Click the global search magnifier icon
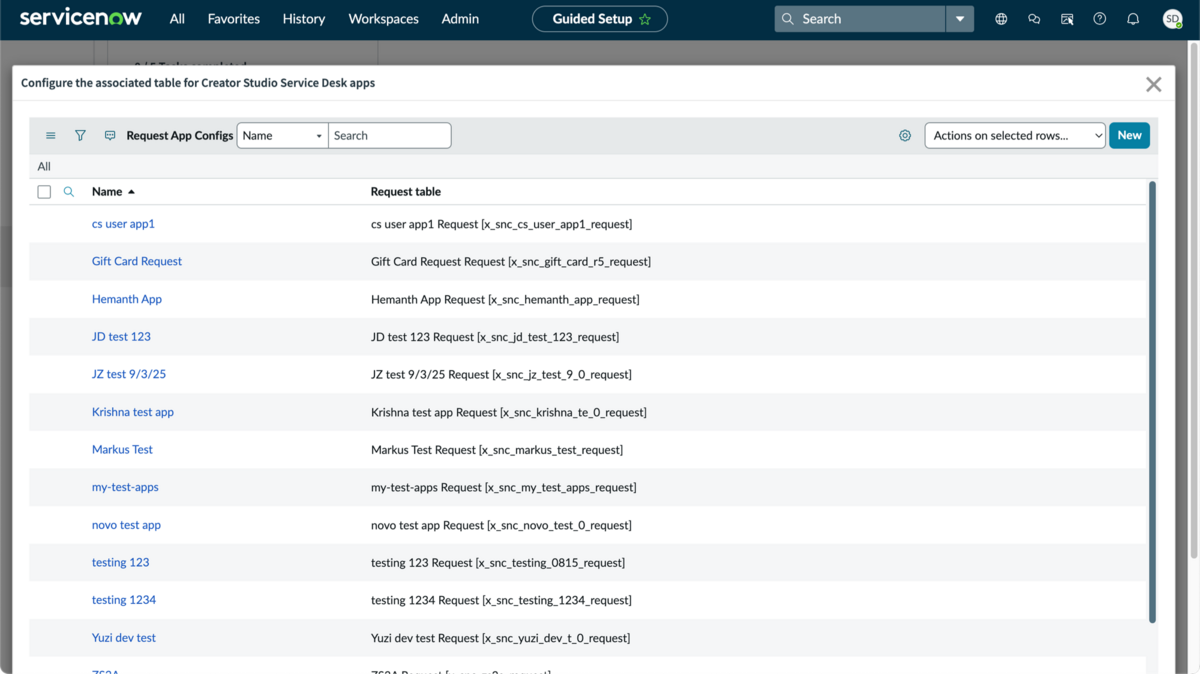 pyautogui.click(x=788, y=19)
